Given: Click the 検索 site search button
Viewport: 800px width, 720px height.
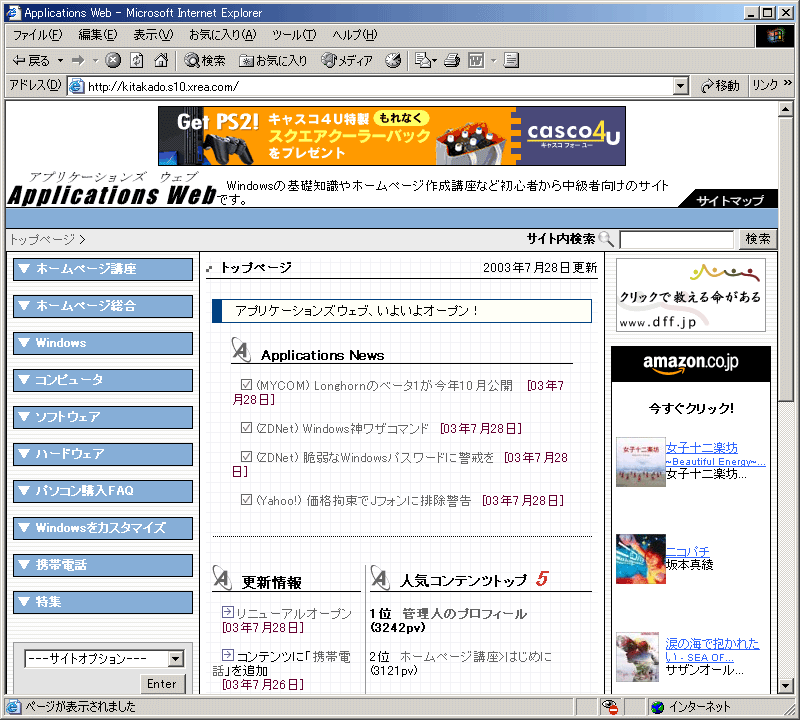Looking at the screenshot, I should (758, 239).
